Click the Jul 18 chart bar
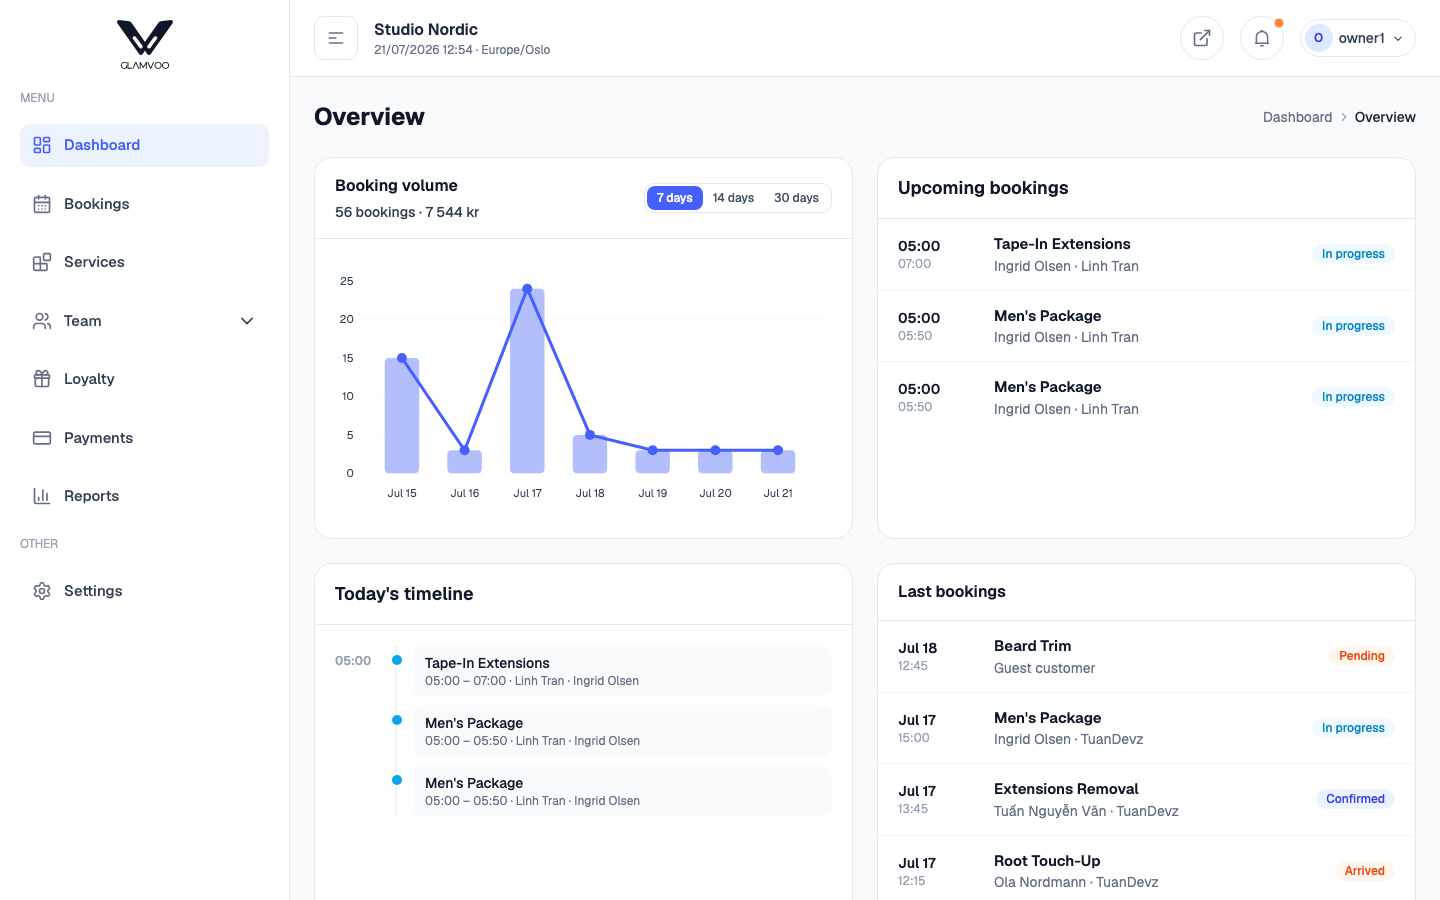Image resolution: width=1440 pixels, height=900 pixels. 590,454
